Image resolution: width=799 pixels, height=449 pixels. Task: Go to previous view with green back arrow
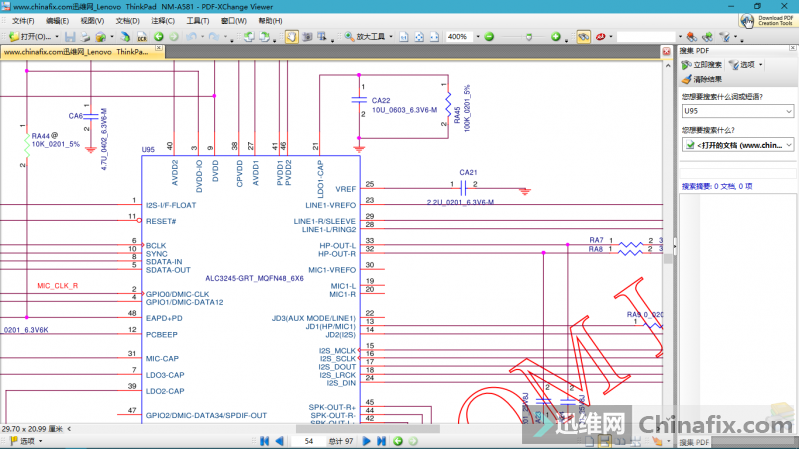[158, 37]
